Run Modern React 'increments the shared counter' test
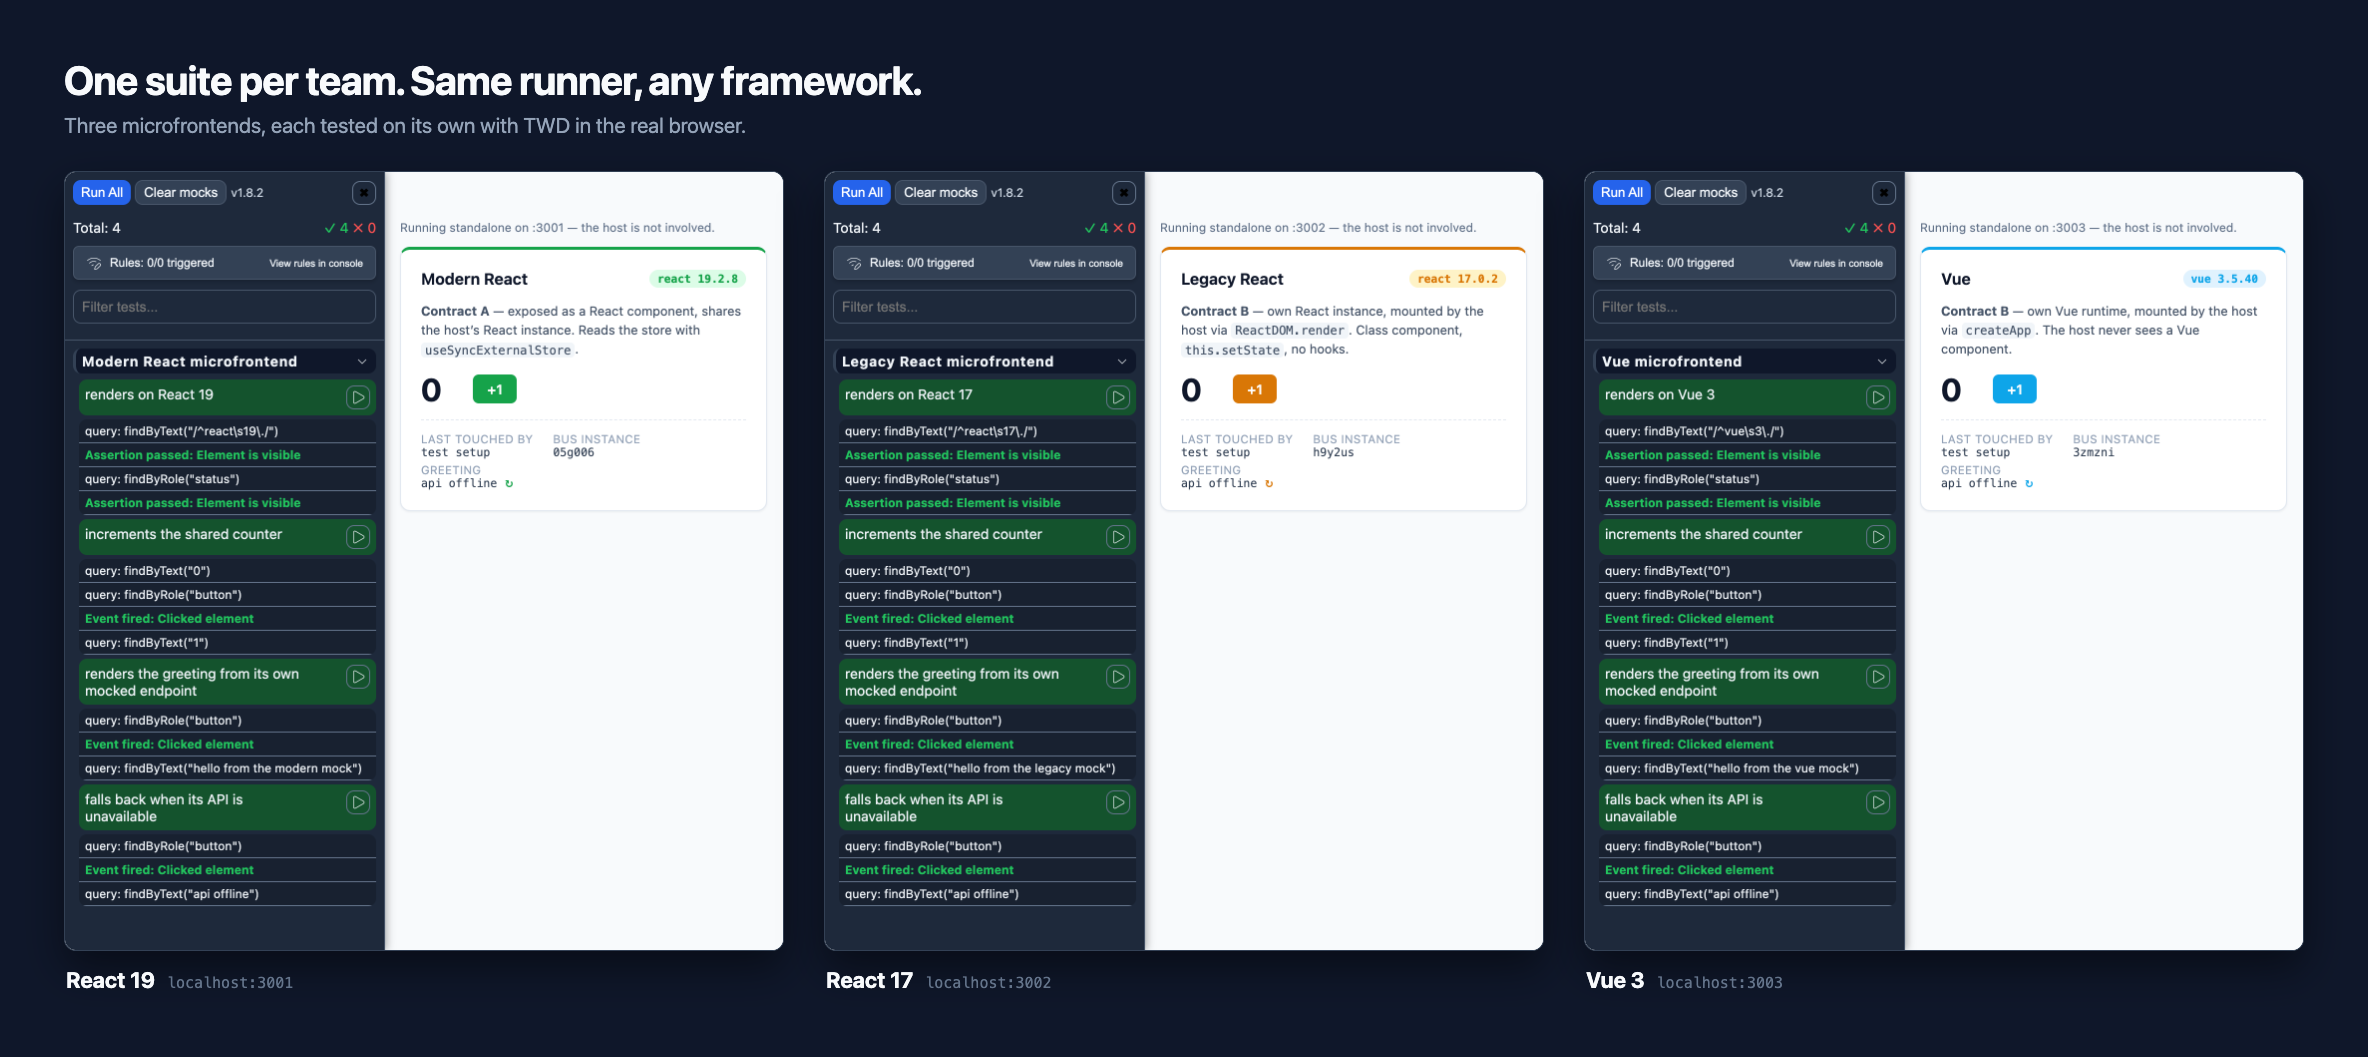This screenshot has height=1057, width=2368. click(x=358, y=537)
